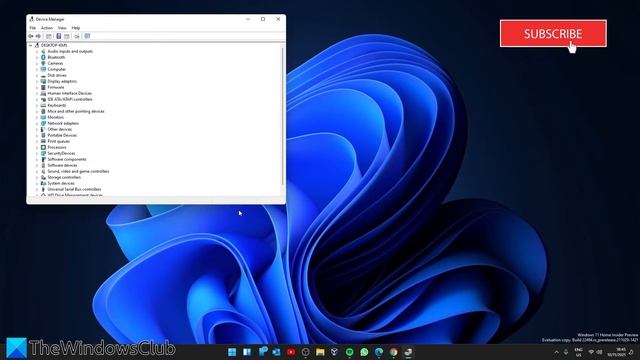This screenshot has height=360, width=640.
Task: Open the Action menu
Action: (x=47, y=28)
